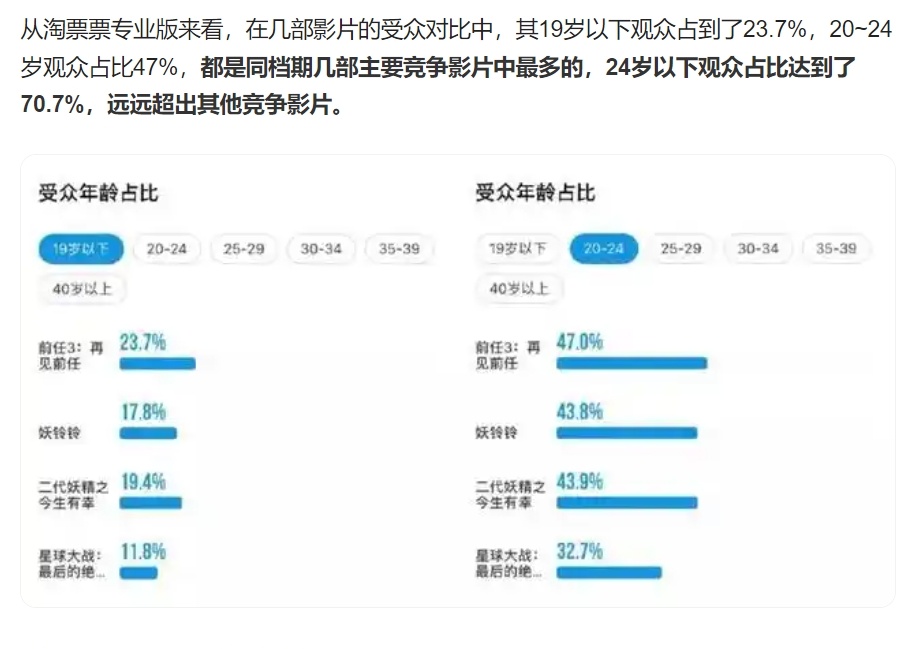Click the 40岁以上 pill on the left panel
This screenshot has height=649, width=919.
tap(81, 289)
